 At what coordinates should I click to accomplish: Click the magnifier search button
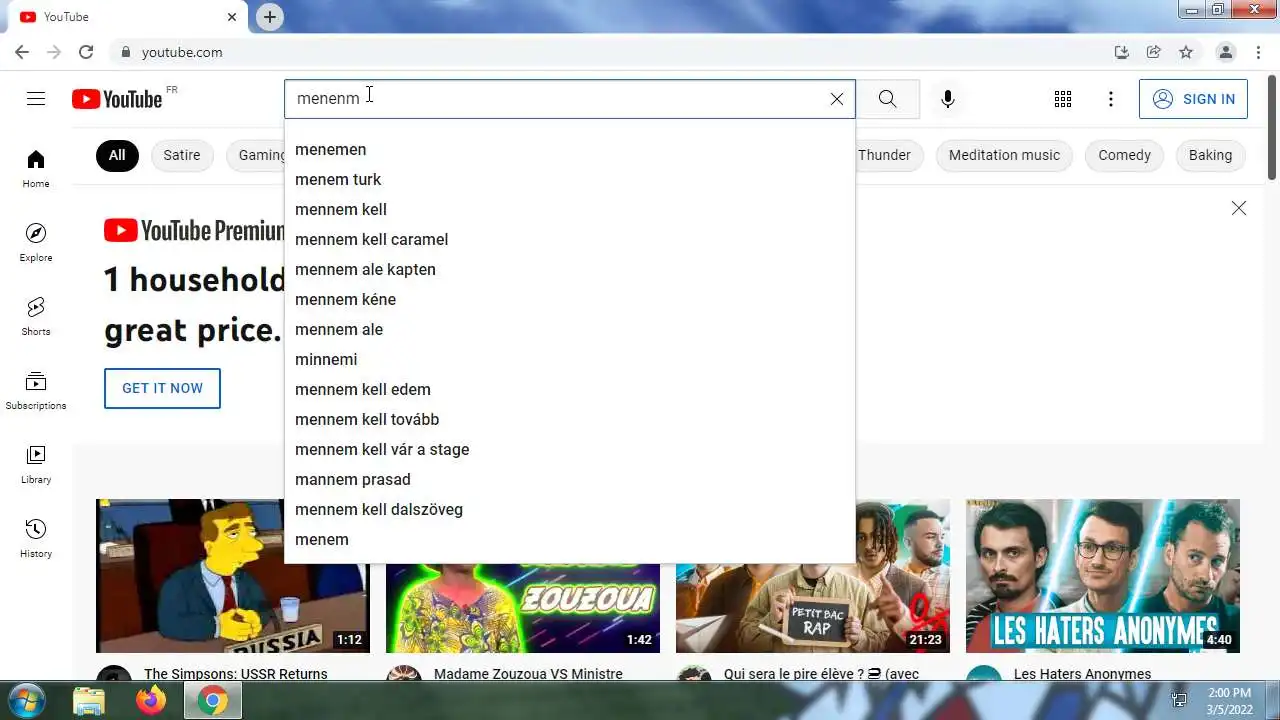tap(888, 99)
